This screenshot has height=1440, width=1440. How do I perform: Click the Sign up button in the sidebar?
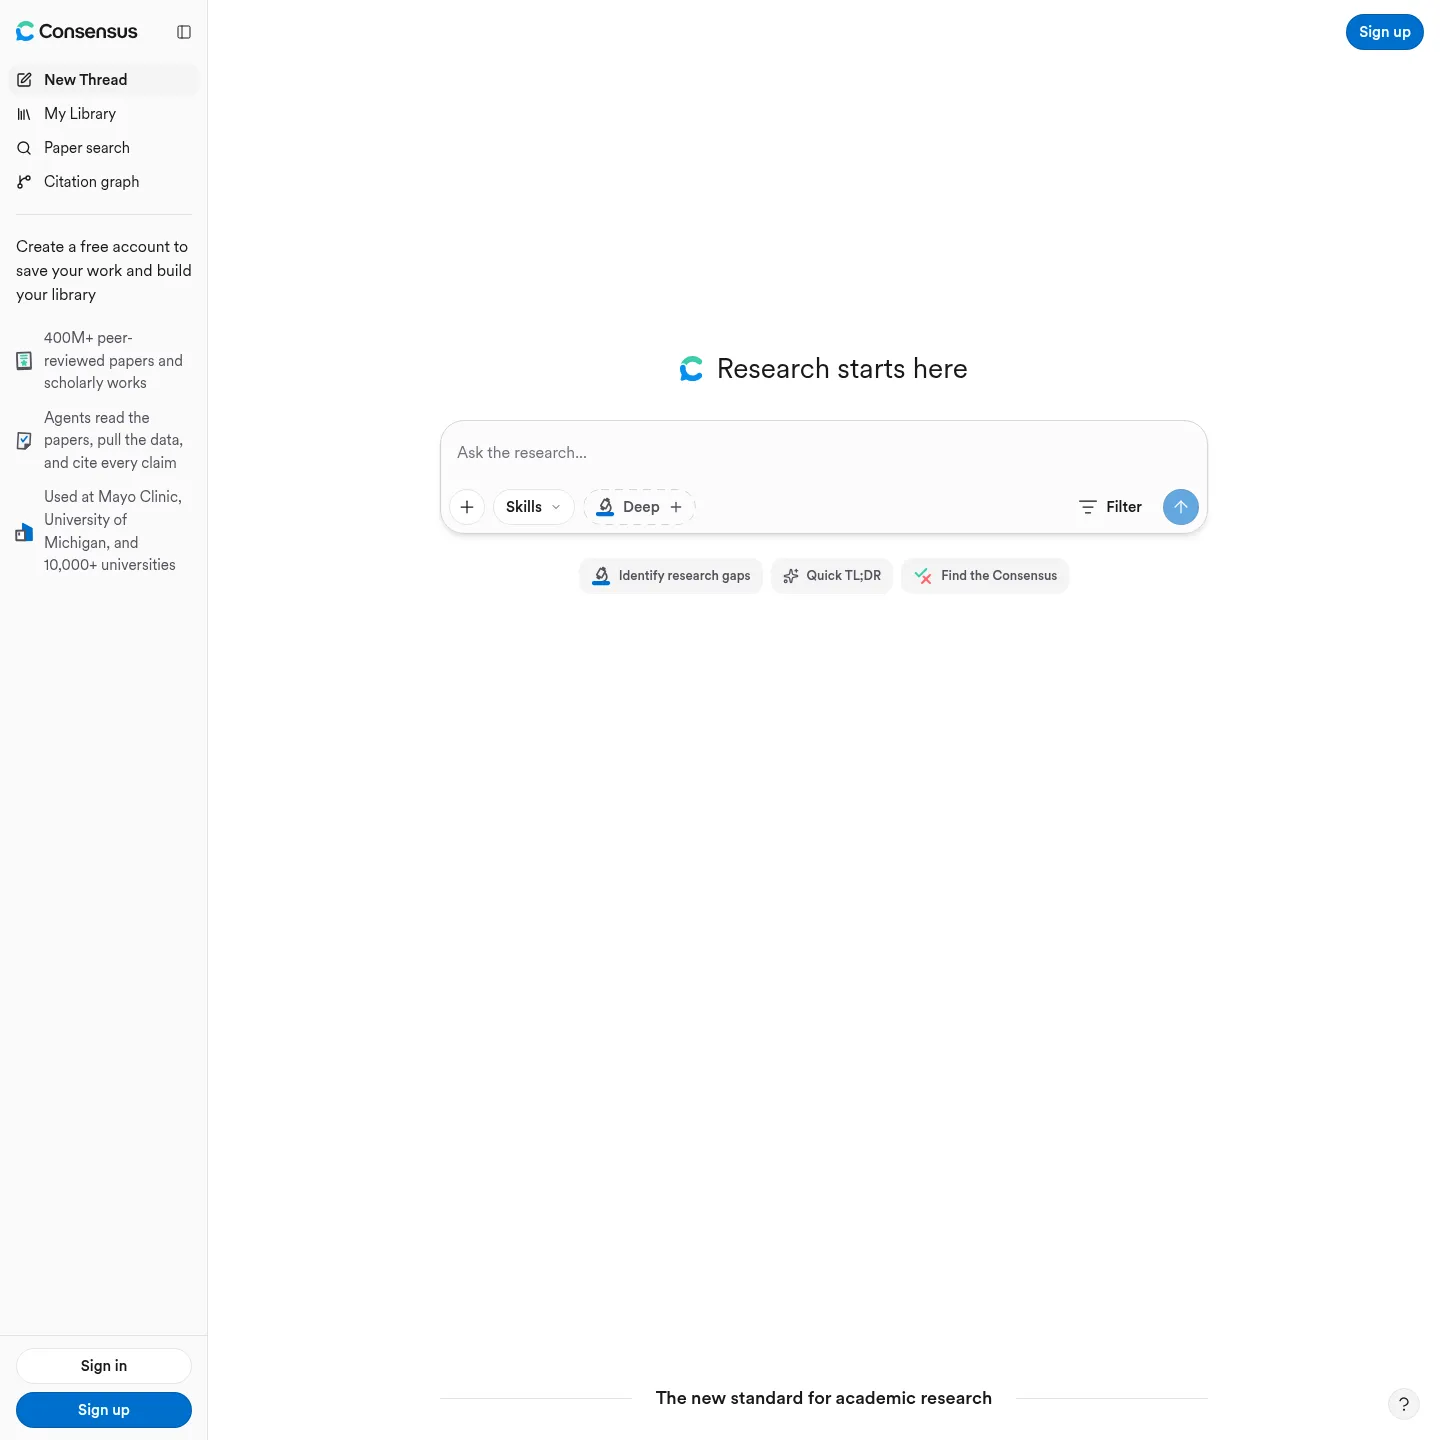coord(104,1410)
